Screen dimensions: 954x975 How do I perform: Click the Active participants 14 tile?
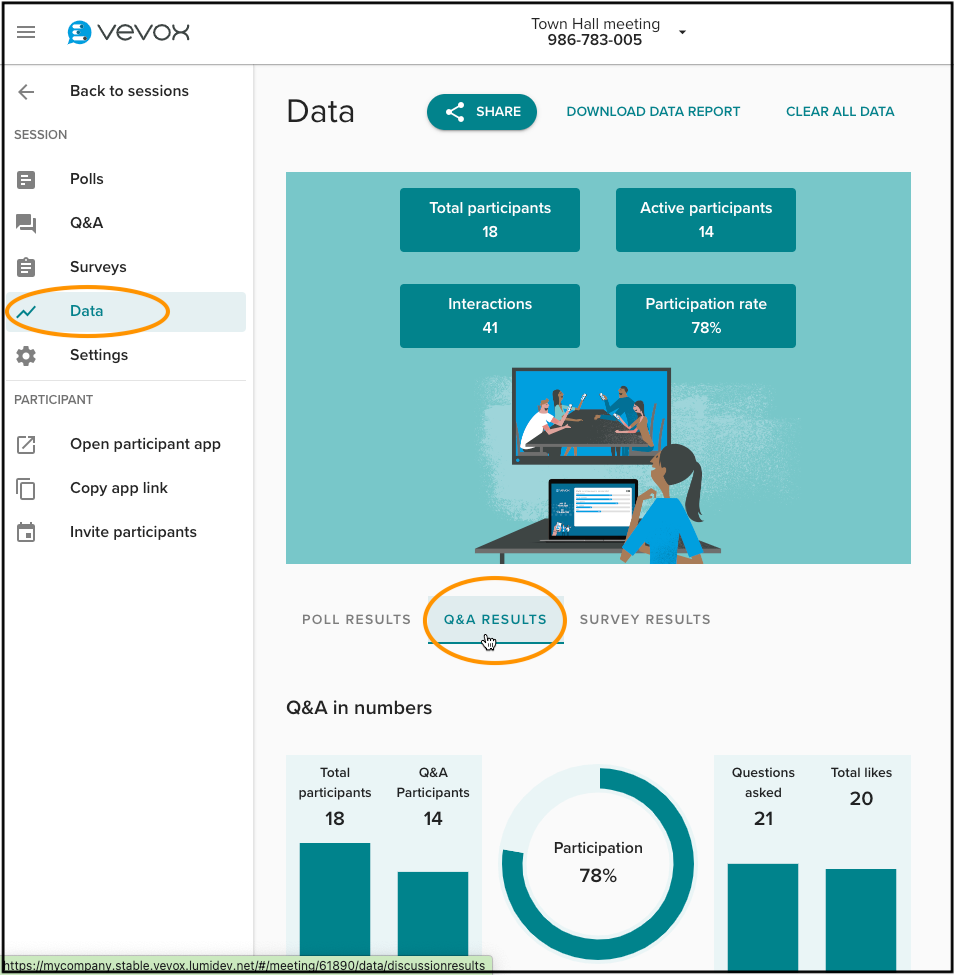click(x=706, y=220)
